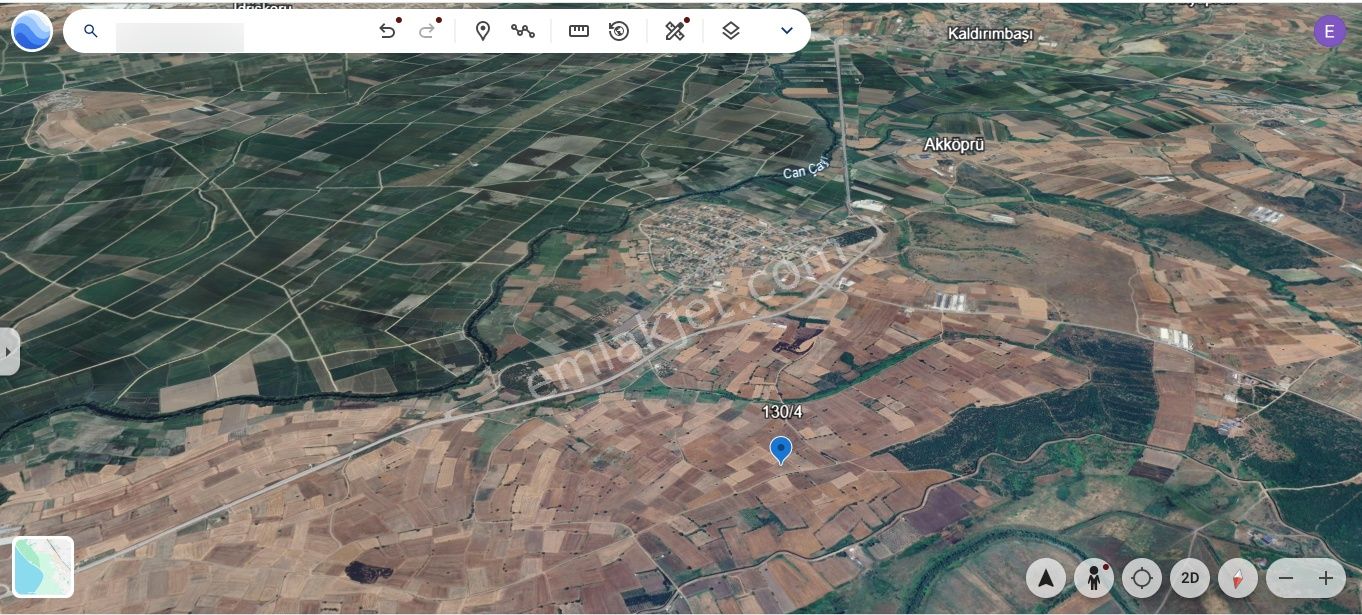Open the account profile avatar E

coord(1329,31)
